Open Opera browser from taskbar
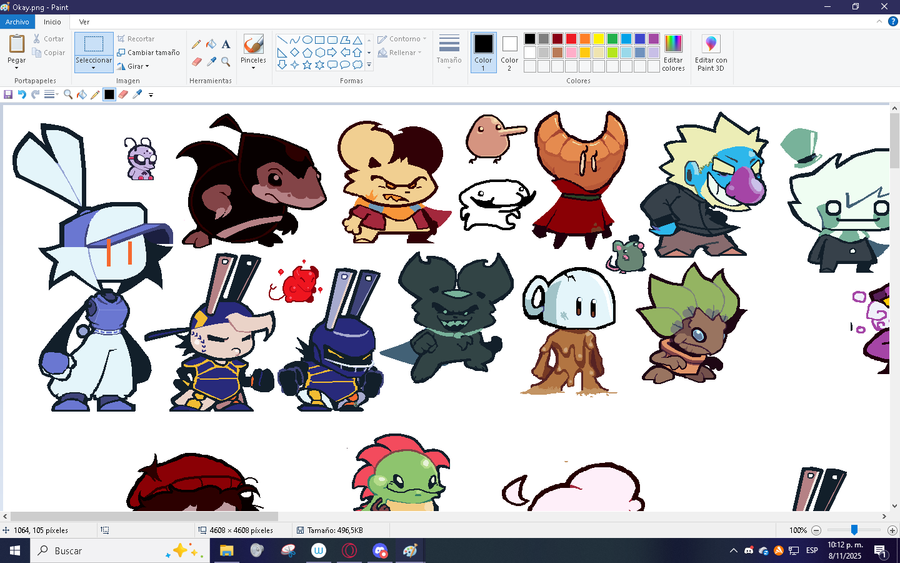Image resolution: width=900 pixels, height=563 pixels. pos(349,550)
